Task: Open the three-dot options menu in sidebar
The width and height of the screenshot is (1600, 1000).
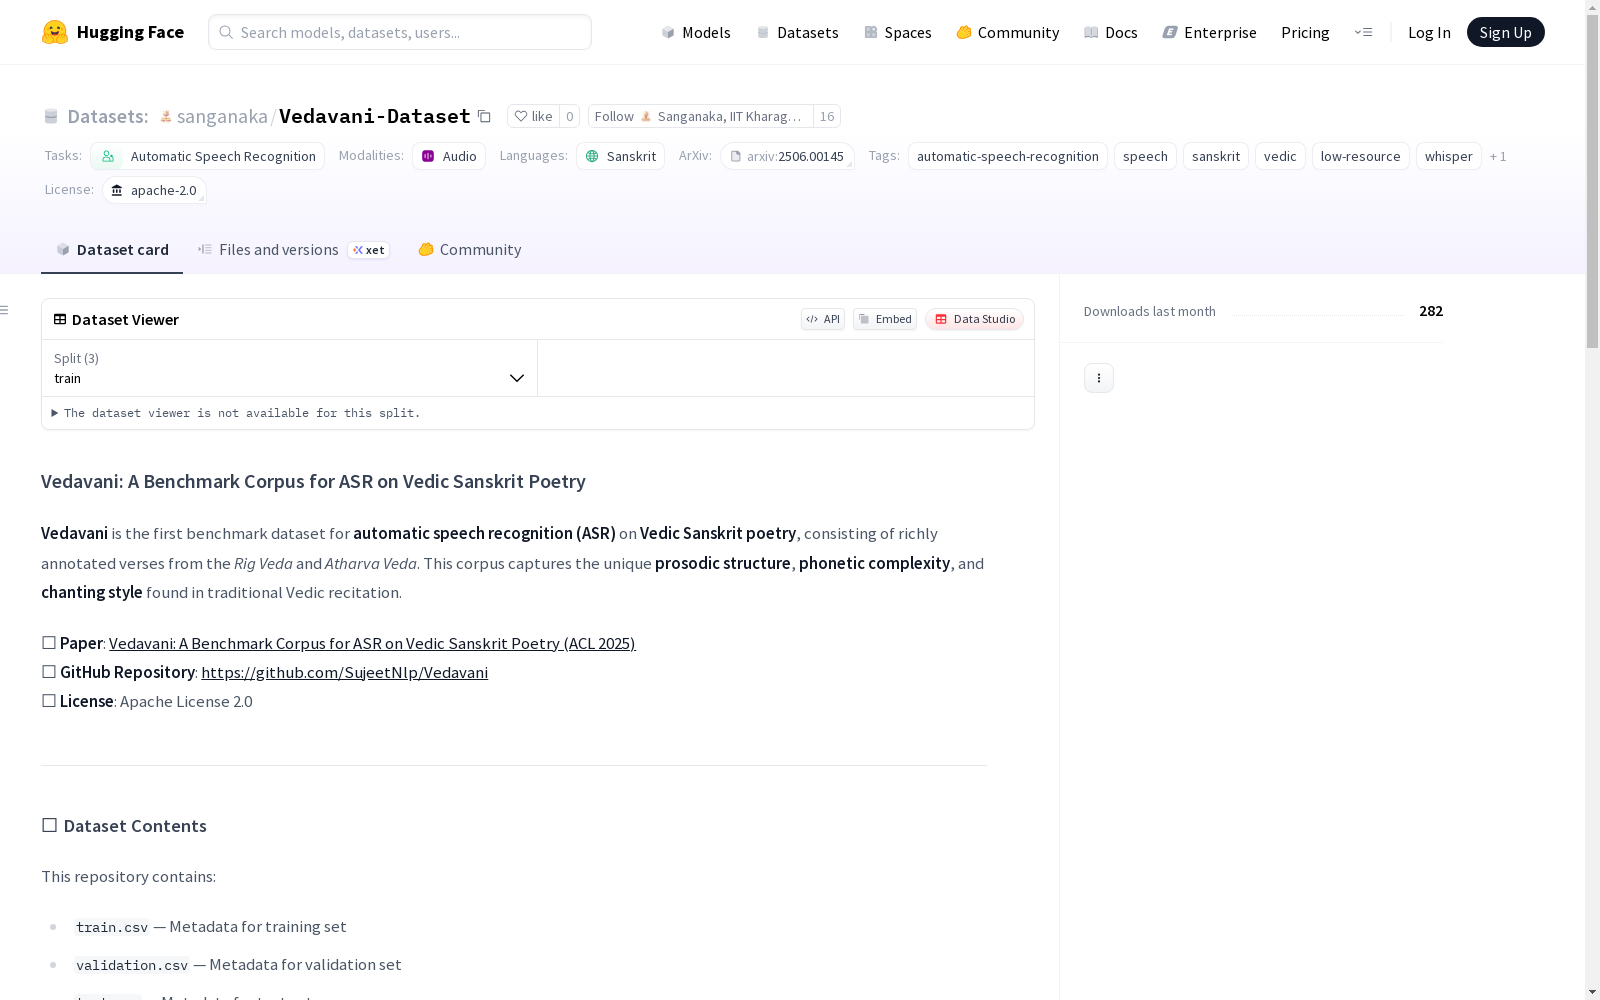Action: click(1099, 378)
